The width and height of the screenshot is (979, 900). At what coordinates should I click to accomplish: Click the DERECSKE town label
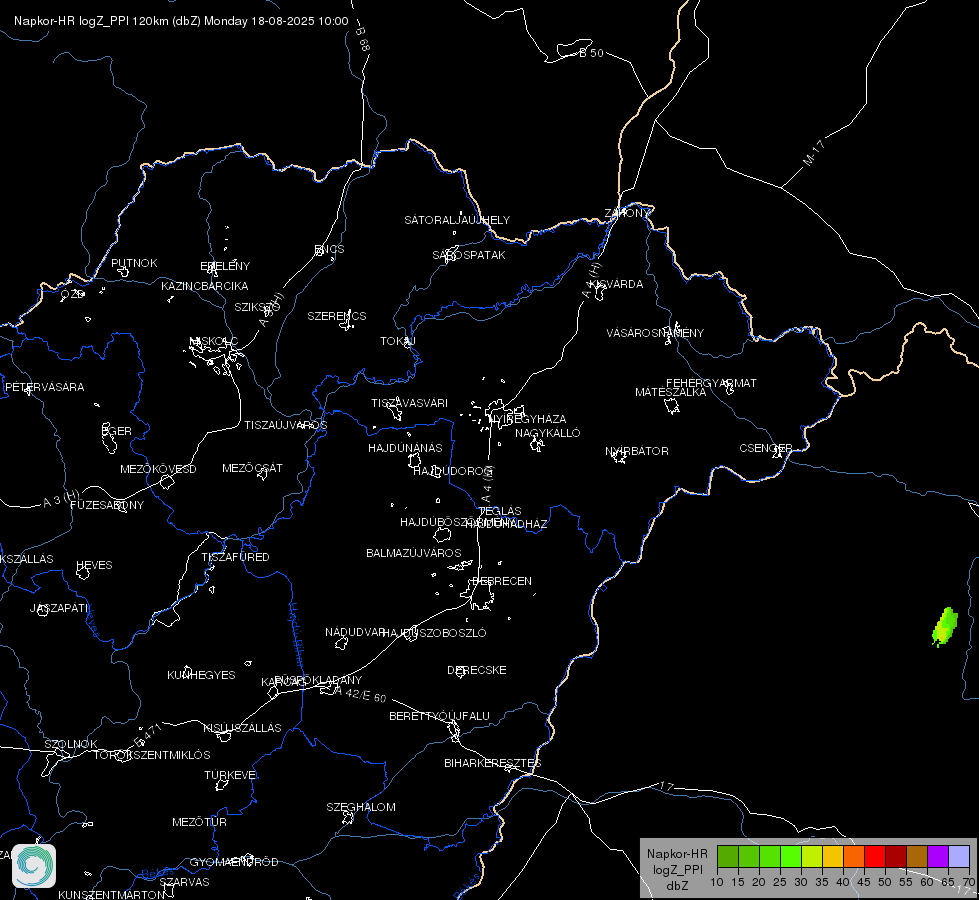coord(476,670)
